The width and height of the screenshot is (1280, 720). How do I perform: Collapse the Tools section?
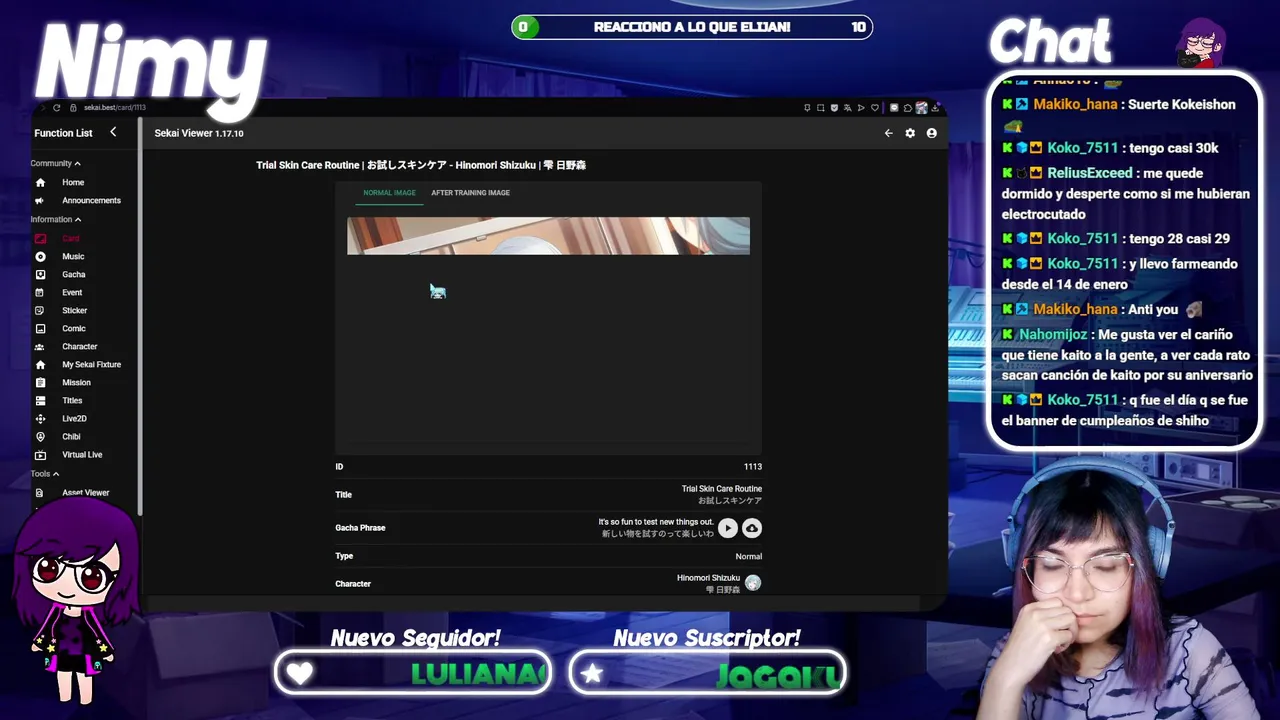click(x=56, y=474)
